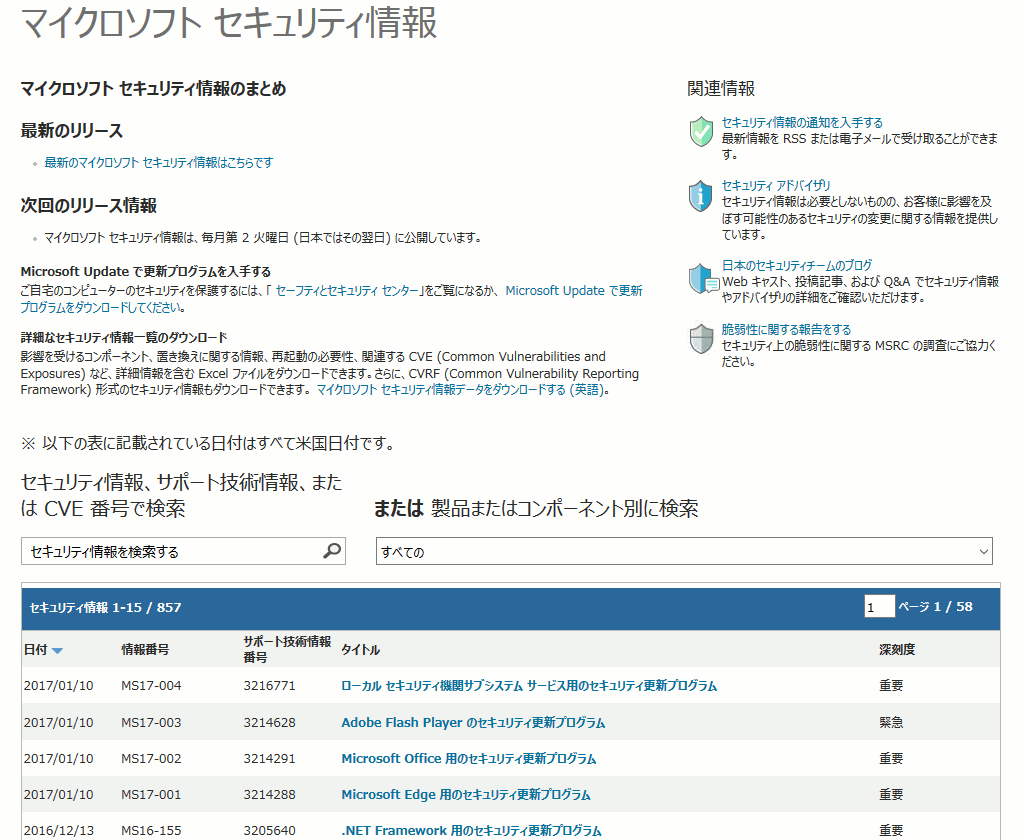1024x840 pixels.
Task: Click the サポート技術情報番号 column header
Action: point(287,649)
